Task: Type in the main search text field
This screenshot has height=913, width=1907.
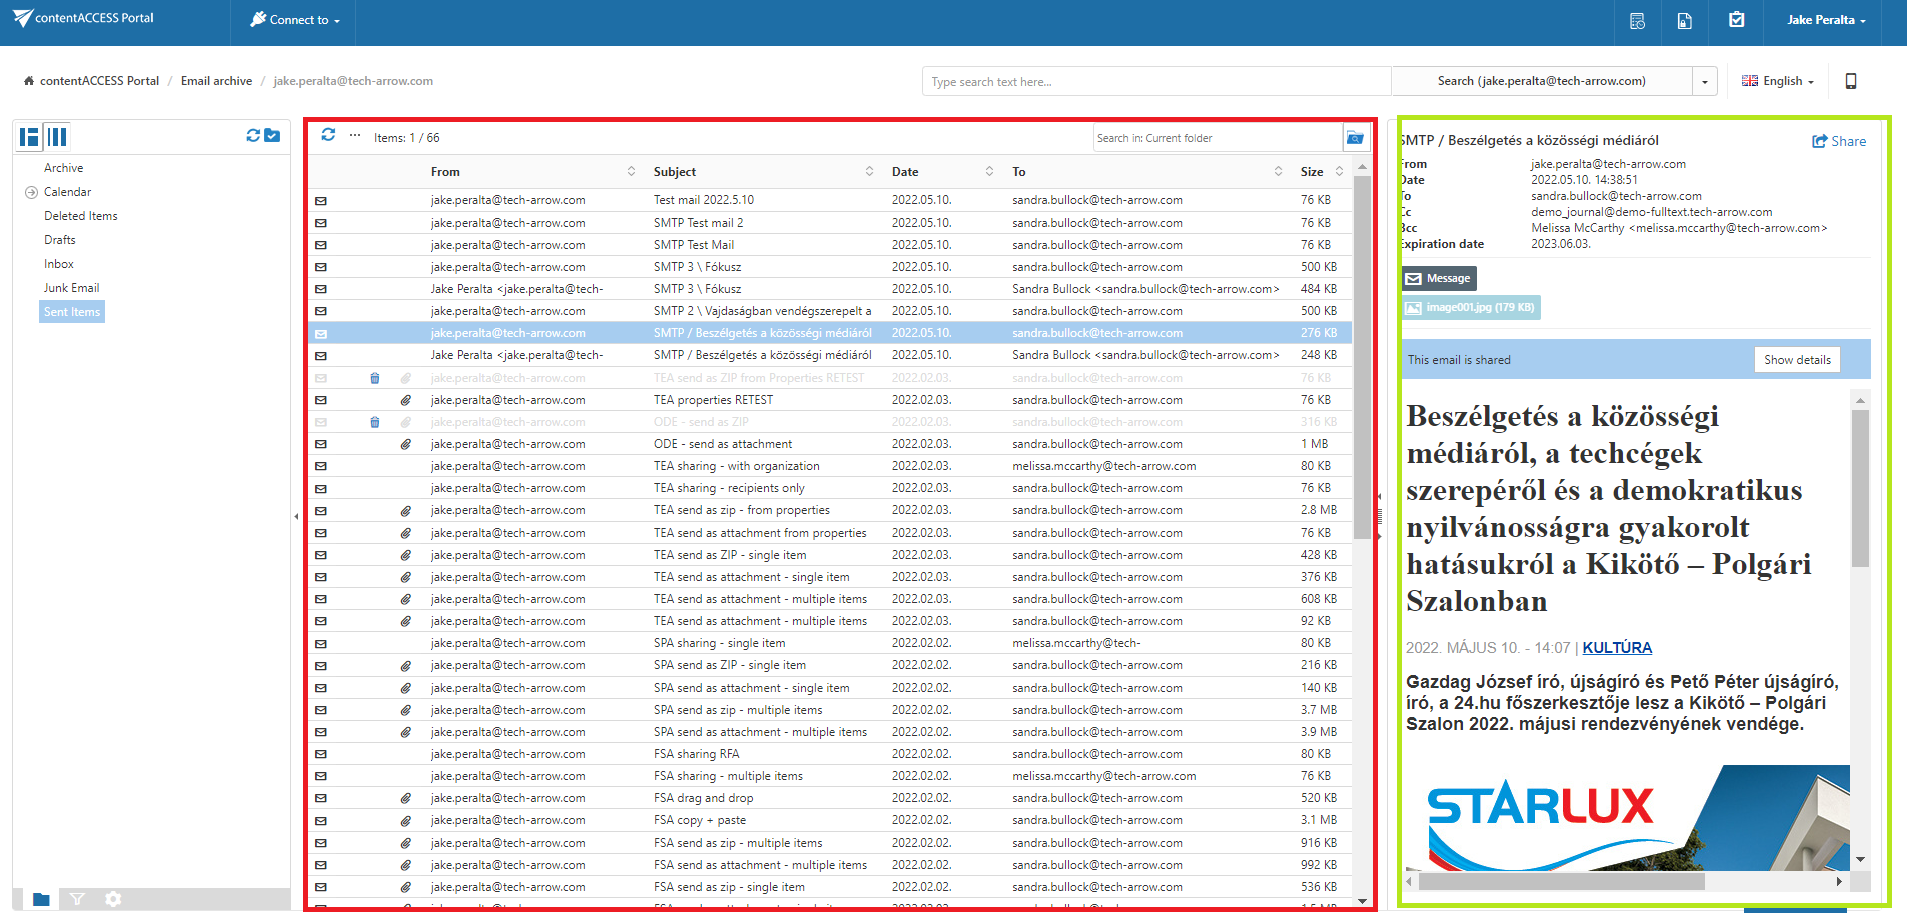Action: pyautogui.click(x=1155, y=82)
